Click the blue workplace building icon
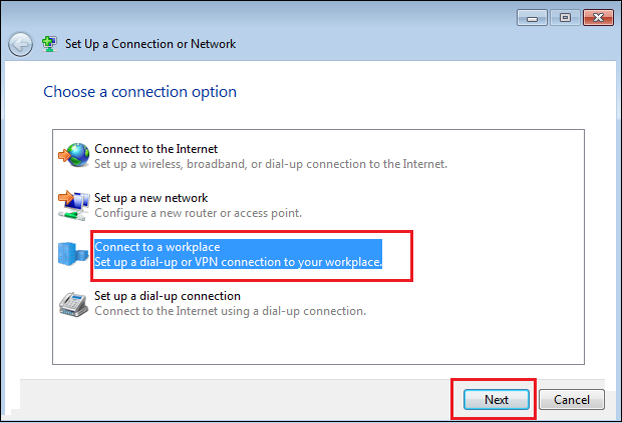This screenshot has width=622, height=423. [x=73, y=254]
